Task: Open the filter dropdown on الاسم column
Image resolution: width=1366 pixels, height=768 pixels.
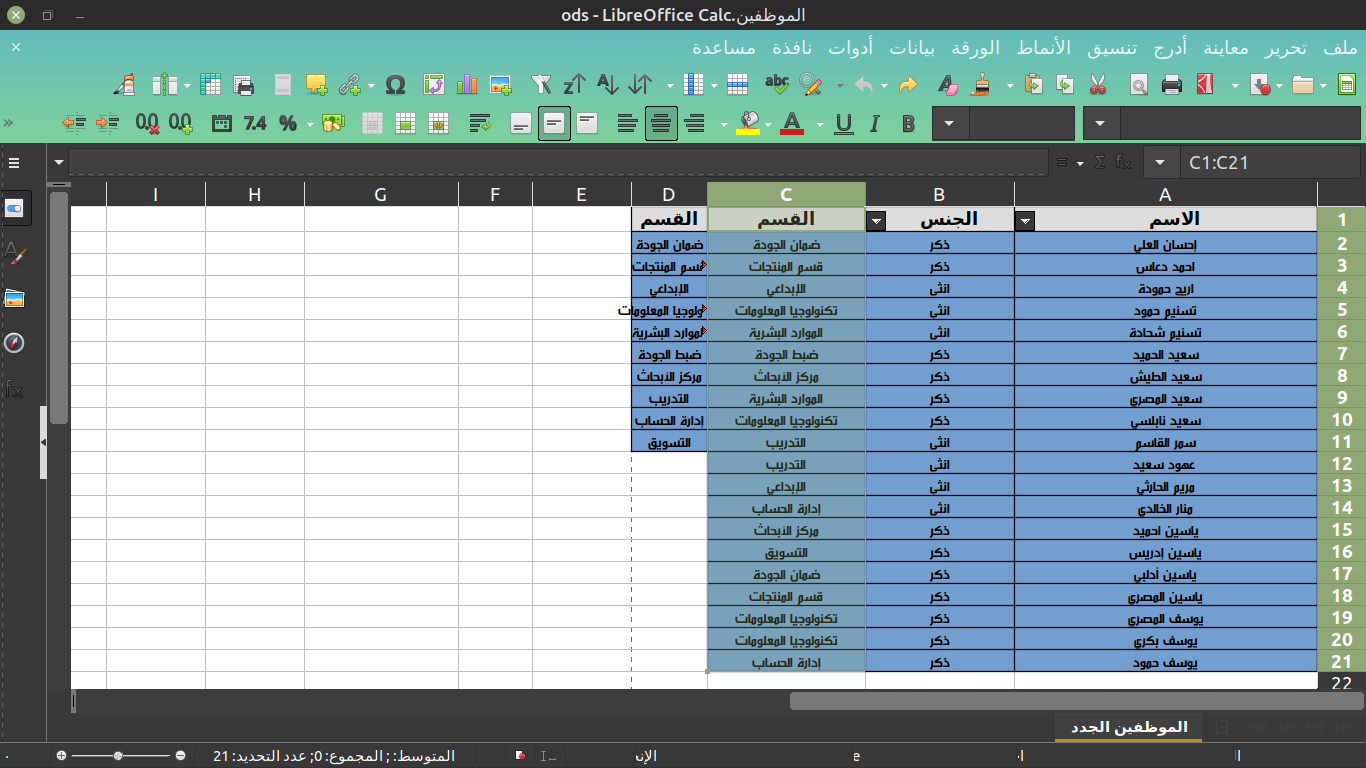Action: (1025, 221)
